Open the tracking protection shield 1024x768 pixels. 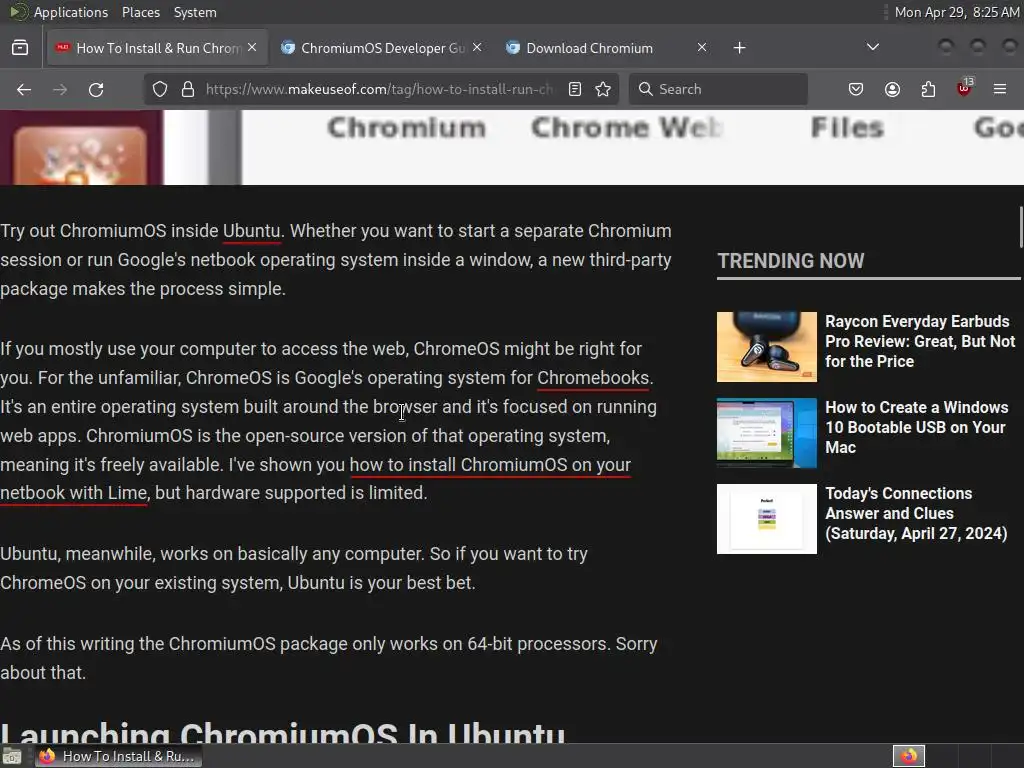(160, 89)
